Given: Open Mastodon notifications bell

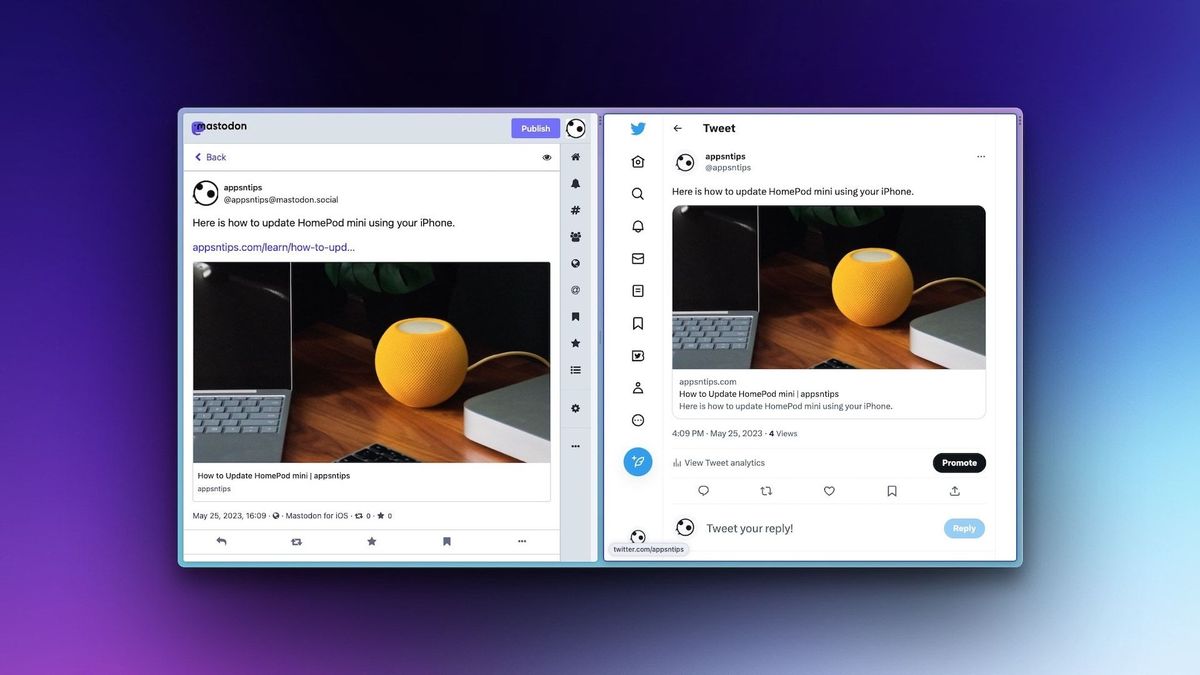Looking at the screenshot, I should click(575, 183).
